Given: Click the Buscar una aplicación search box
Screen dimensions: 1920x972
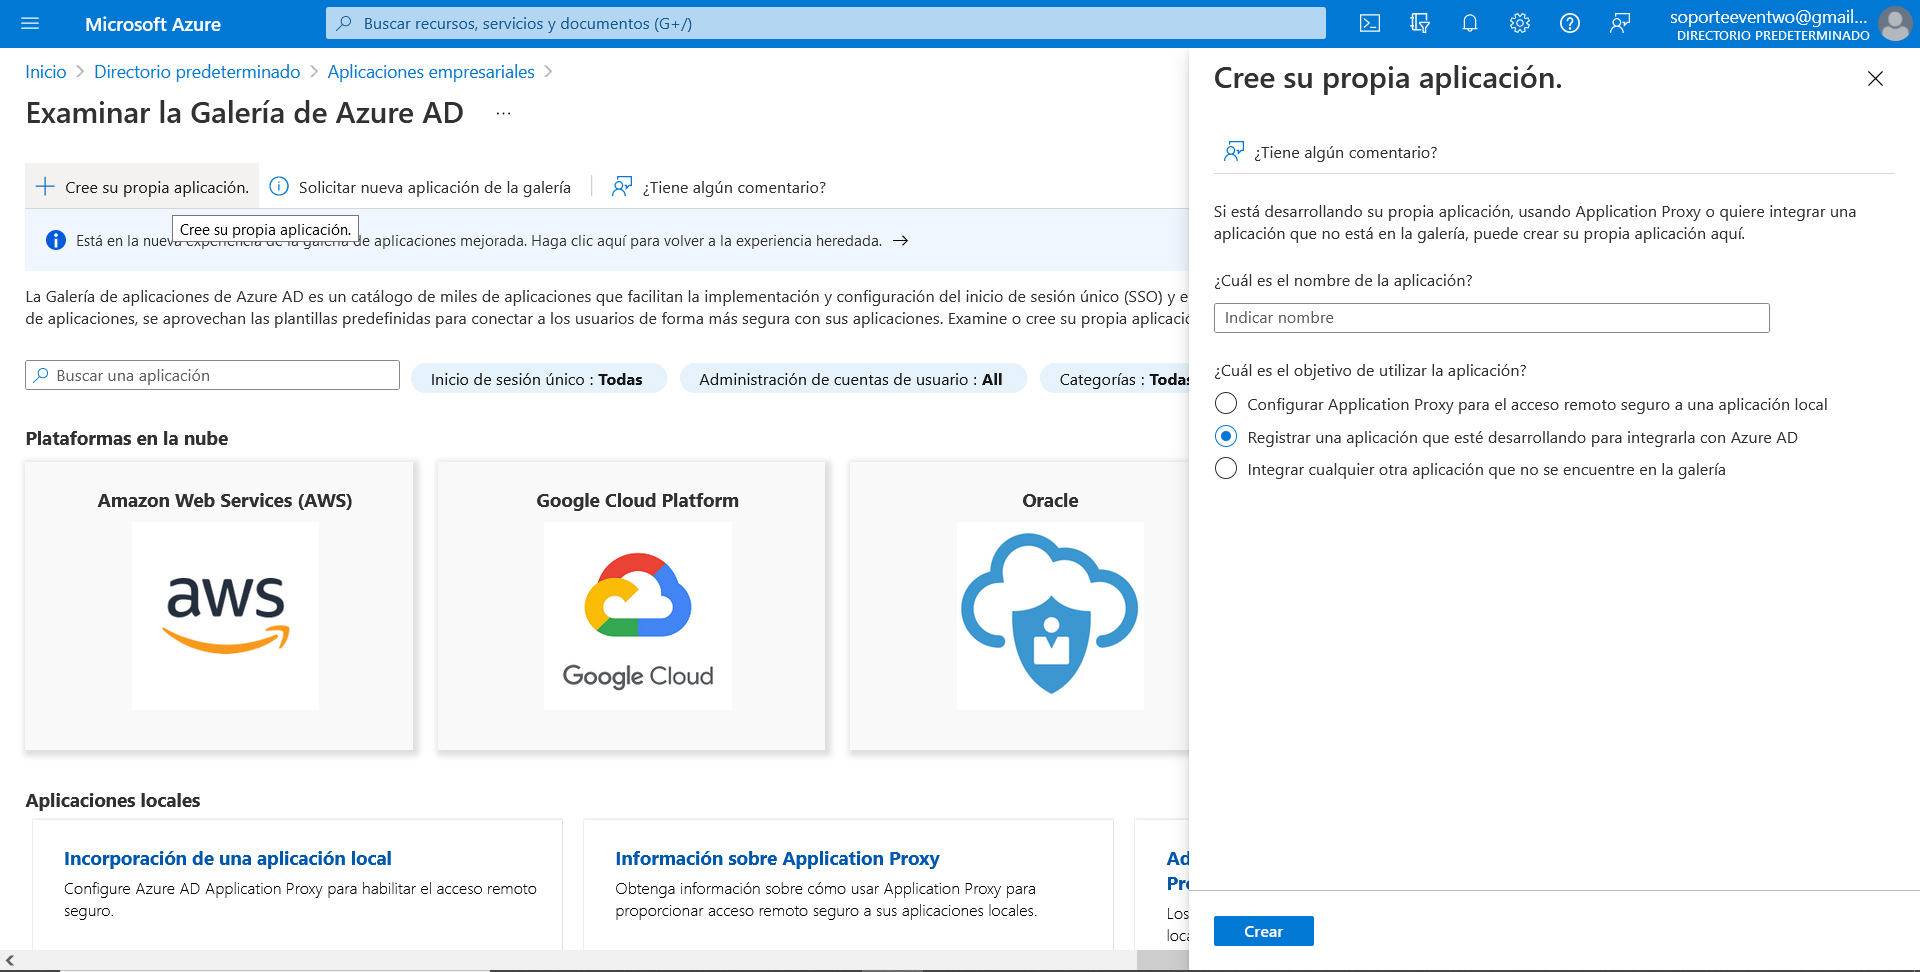Looking at the screenshot, I should coord(212,375).
